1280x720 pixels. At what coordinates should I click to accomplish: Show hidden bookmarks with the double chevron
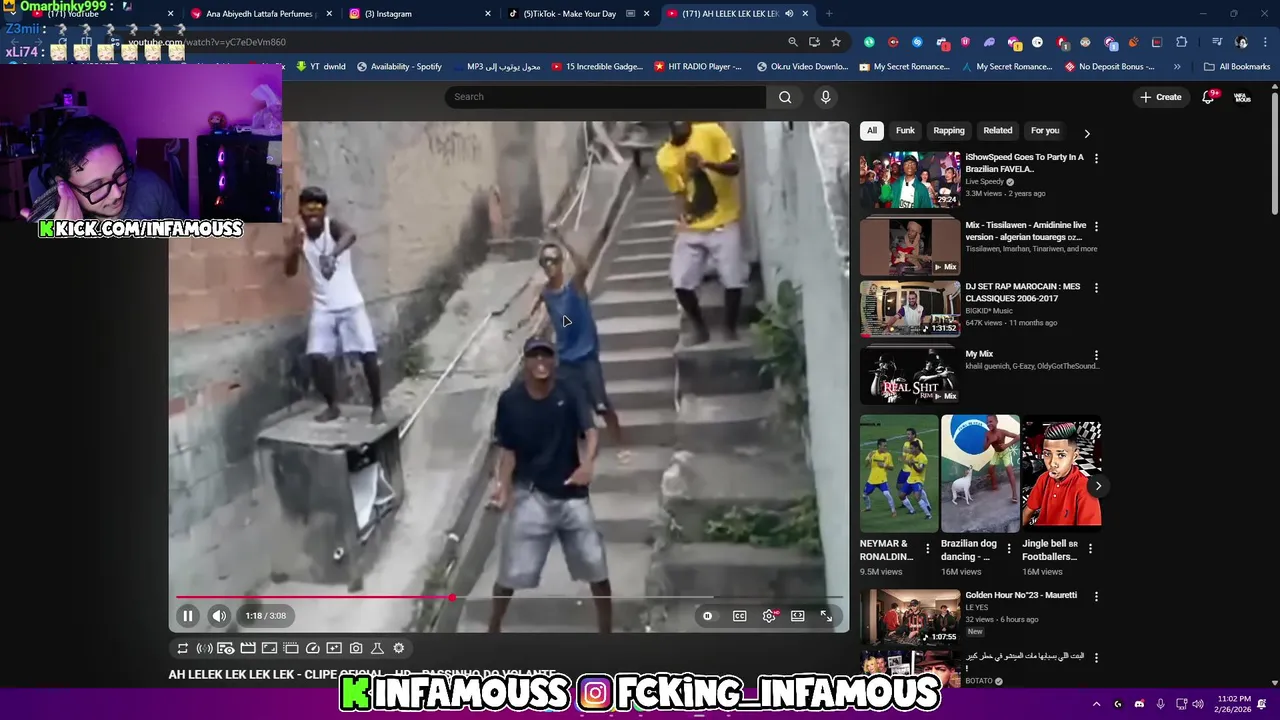[1177, 67]
